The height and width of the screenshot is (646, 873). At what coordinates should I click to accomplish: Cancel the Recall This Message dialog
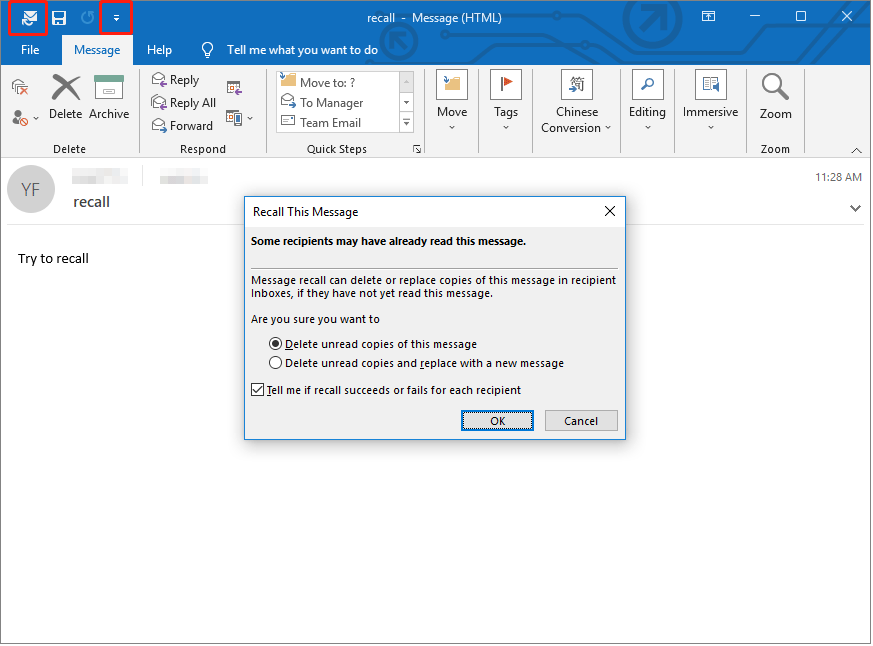581,420
